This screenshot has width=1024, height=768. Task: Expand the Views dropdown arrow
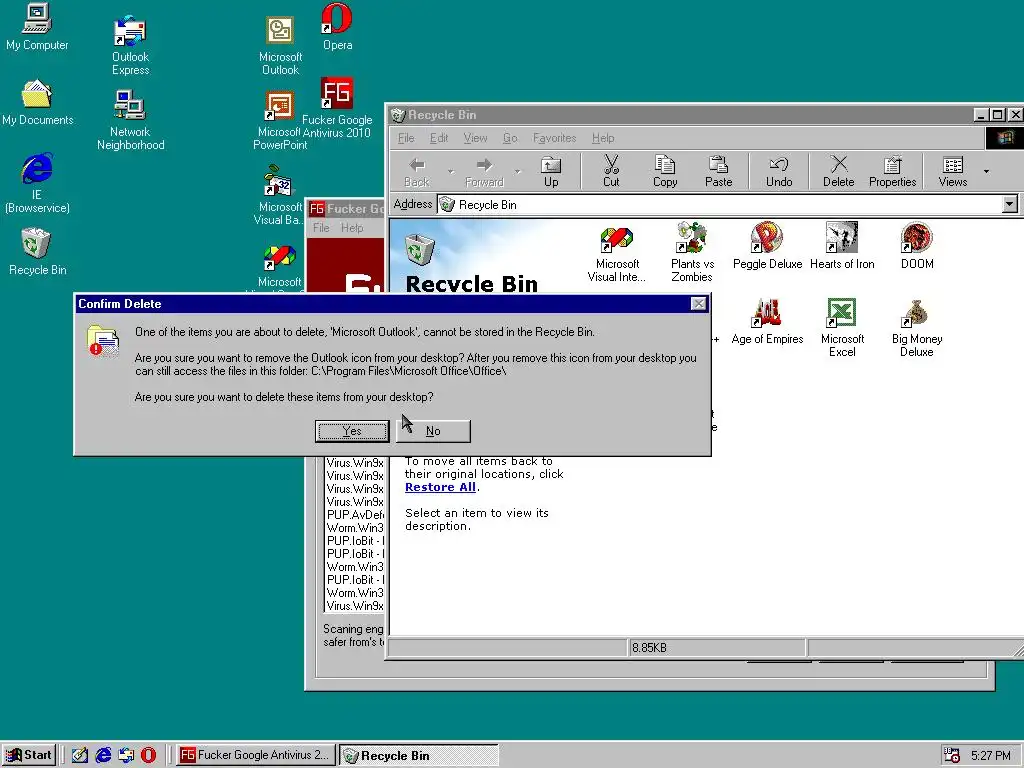coord(986,172)
